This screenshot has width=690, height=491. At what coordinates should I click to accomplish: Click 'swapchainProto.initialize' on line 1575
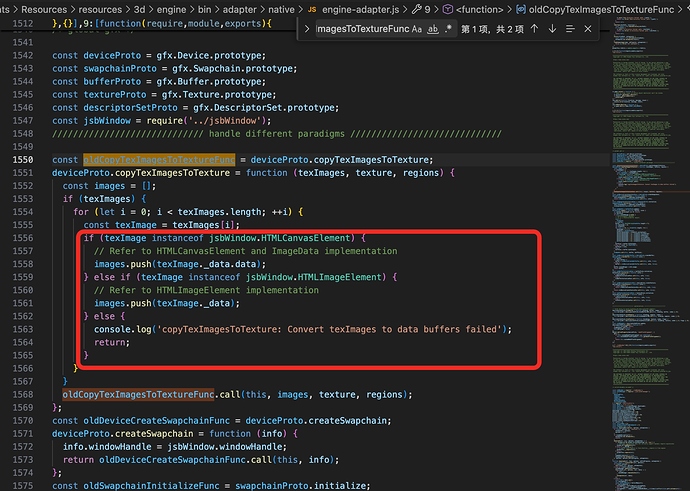(300, 486)
